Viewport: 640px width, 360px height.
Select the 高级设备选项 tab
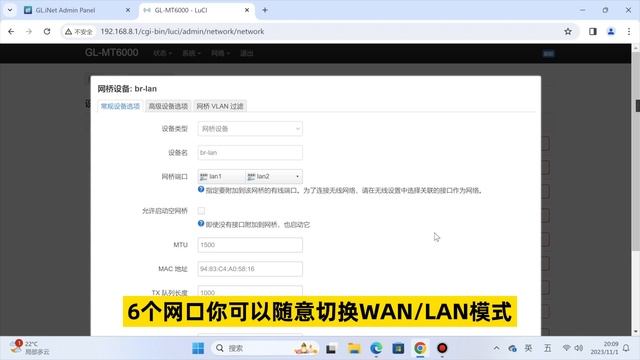tap(168, 106)
